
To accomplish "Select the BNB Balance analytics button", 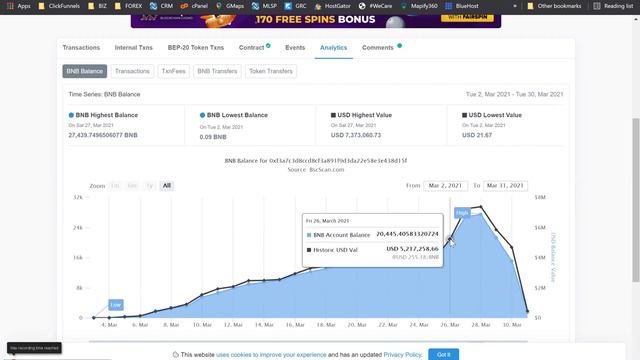I will click(84, 71).
